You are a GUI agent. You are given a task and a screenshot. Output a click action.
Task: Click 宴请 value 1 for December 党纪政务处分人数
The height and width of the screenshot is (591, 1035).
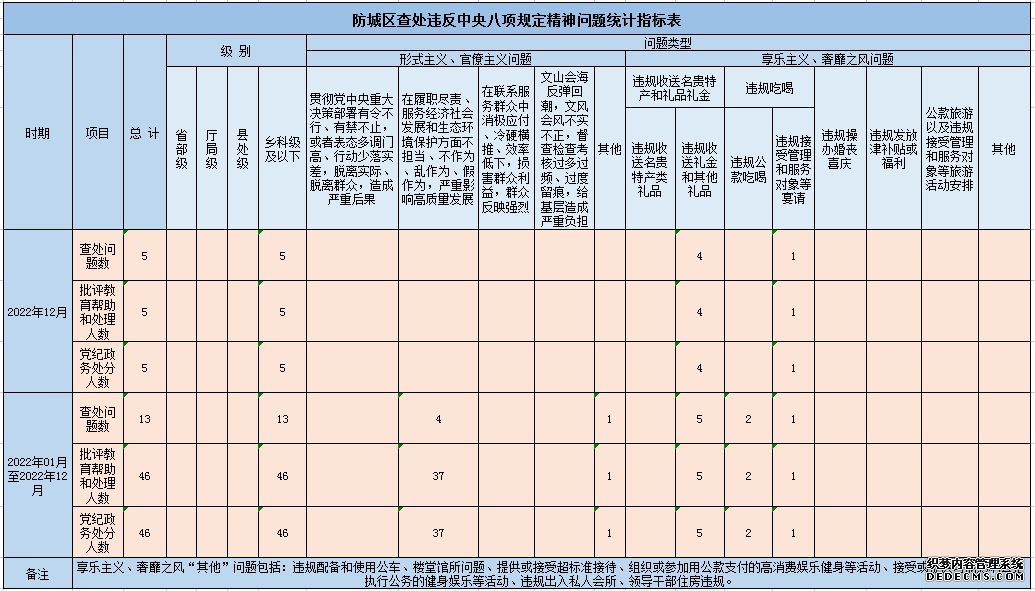[x=793, y=367]
